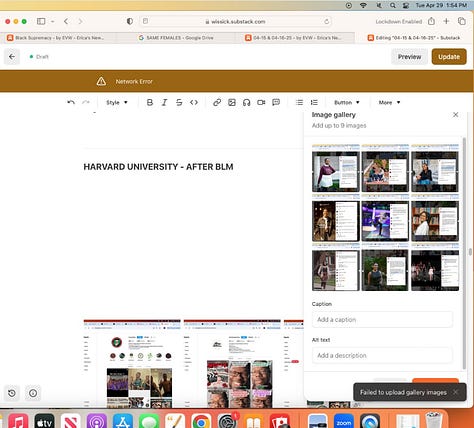The width and height of the screenshot is (474, 428).
Task: Open the post info icon at bottom left
Action: (33, 393)
